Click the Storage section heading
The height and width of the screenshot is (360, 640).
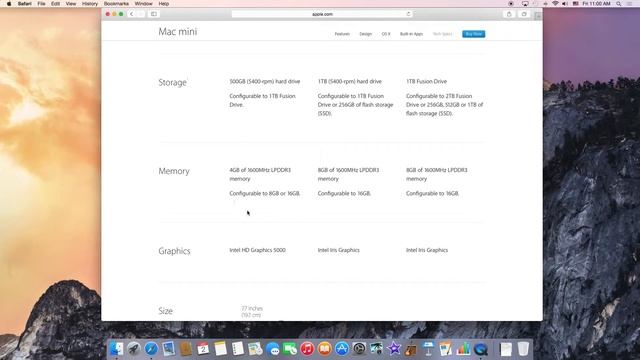point(172,82)
